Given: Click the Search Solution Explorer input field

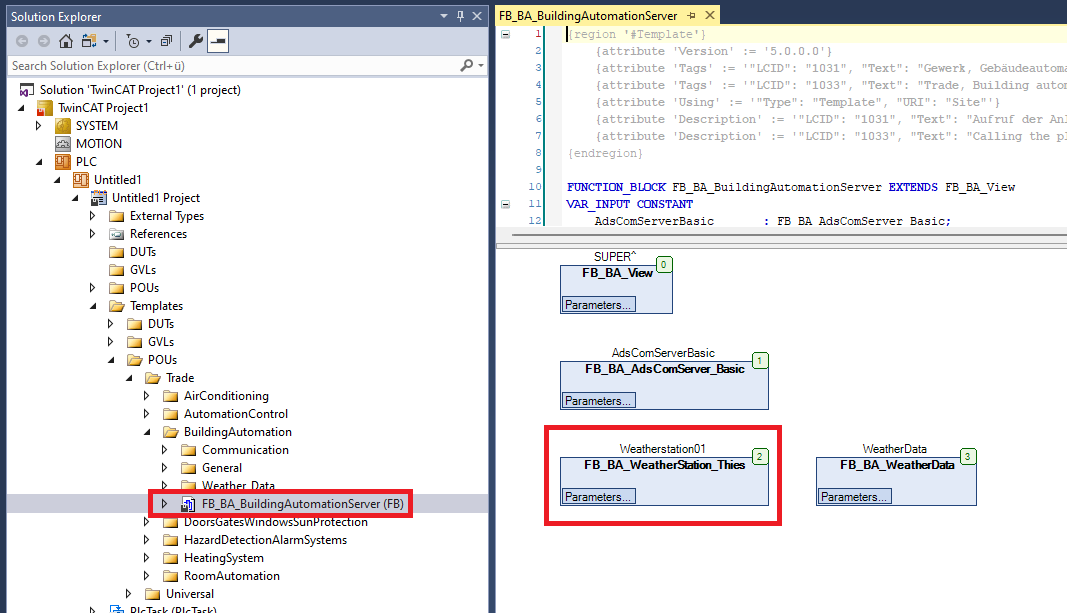Looking at the screenshot, I should (x=230, y=66).
